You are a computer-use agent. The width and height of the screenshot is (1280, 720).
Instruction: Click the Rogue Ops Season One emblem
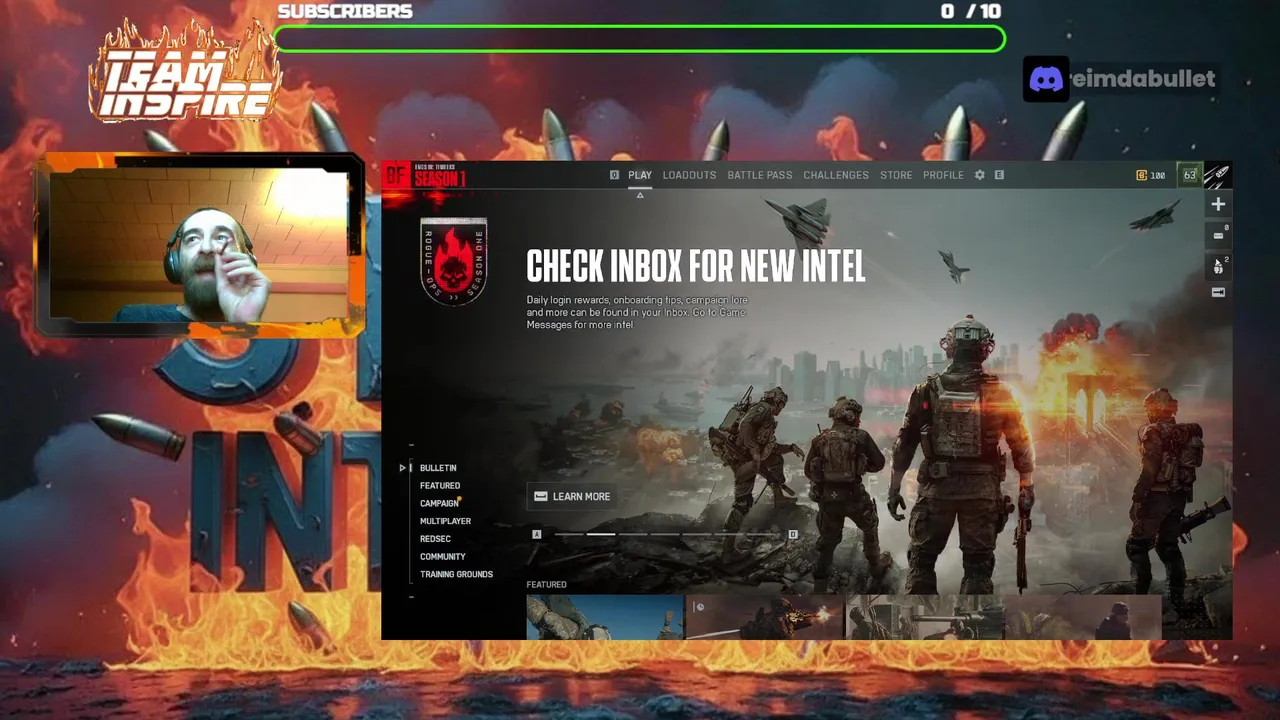point(454,260)
